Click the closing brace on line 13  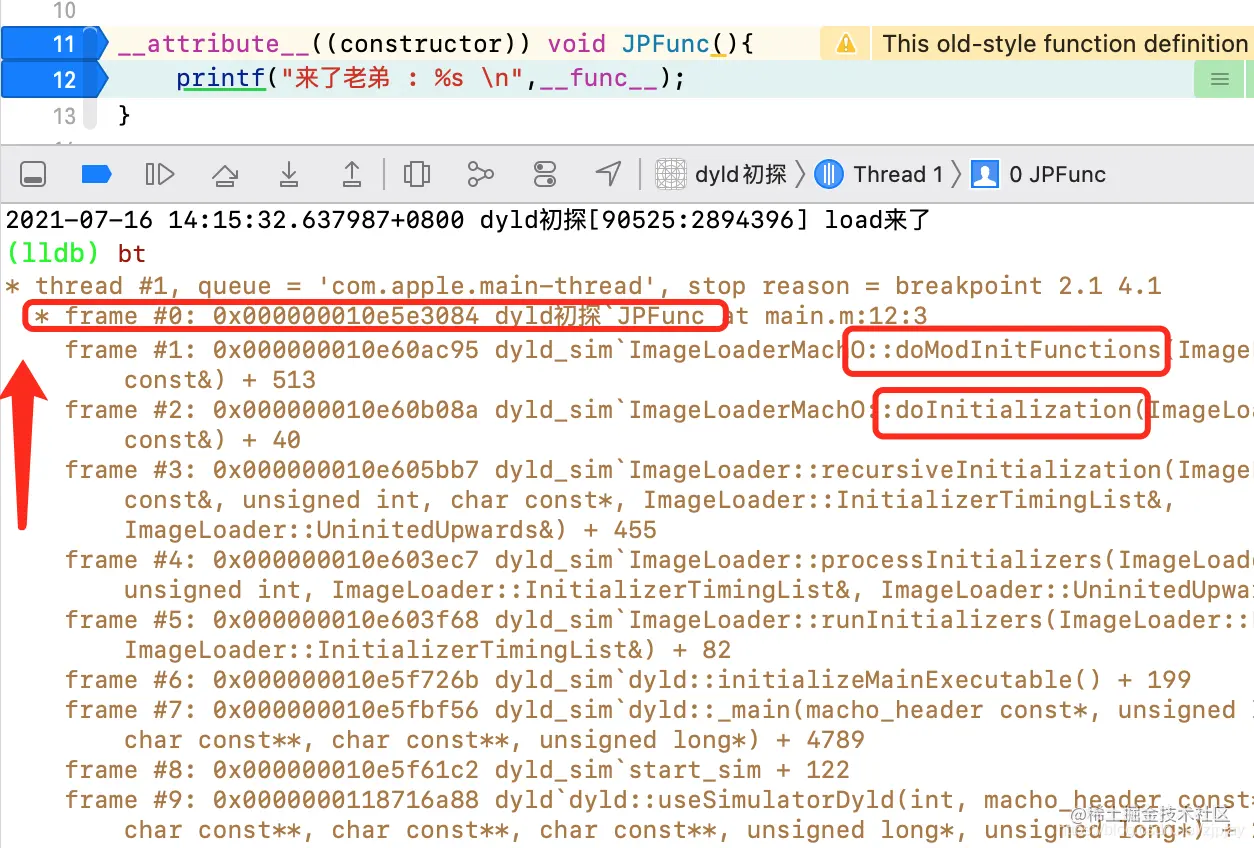(124, 116)
